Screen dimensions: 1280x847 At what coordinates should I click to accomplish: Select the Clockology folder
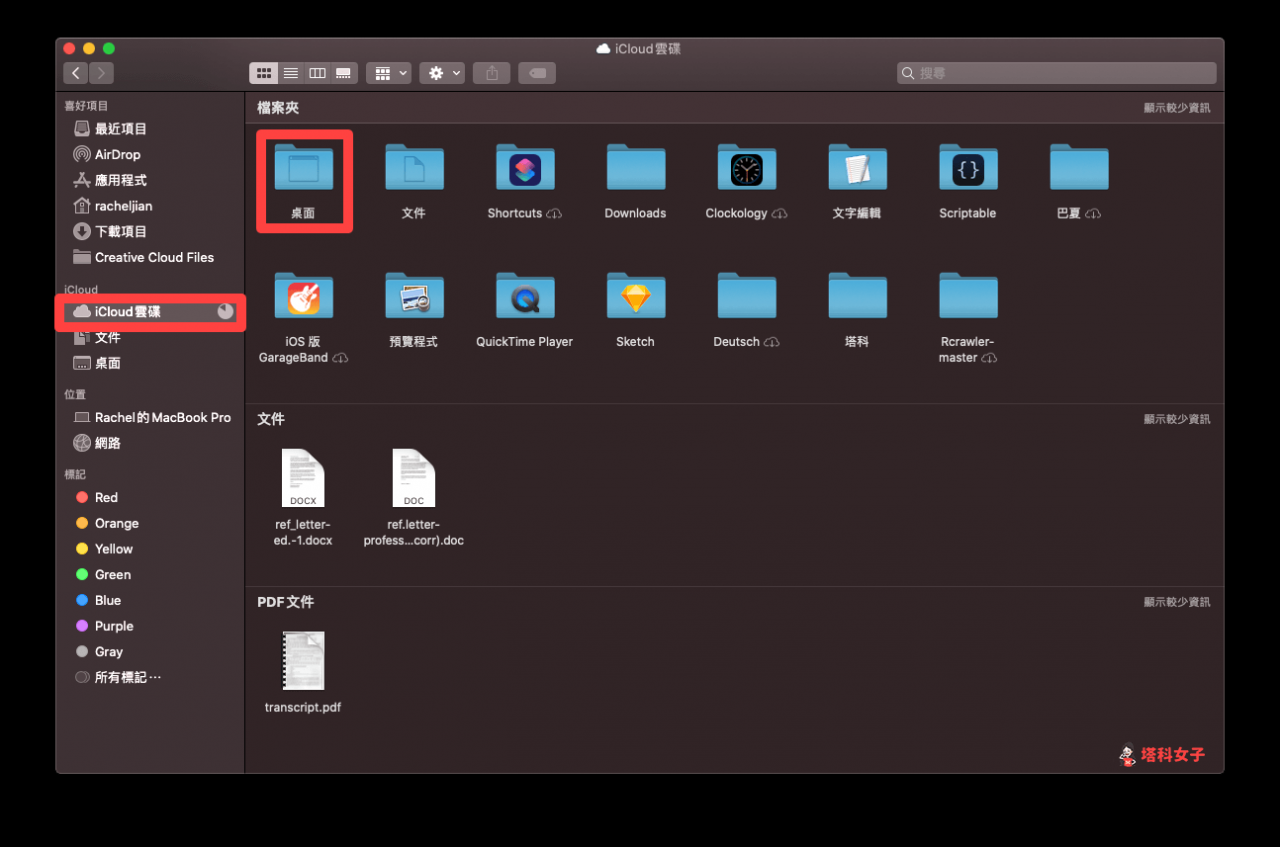tap(746, 166)
